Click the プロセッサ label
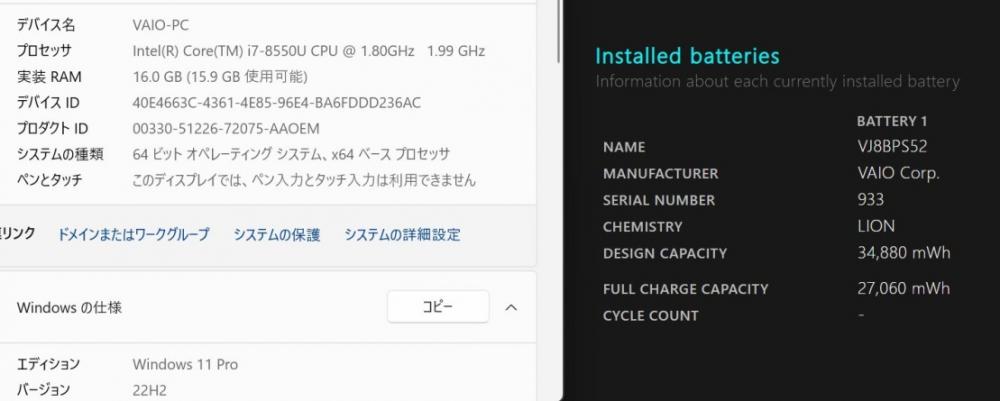Image resolution: width=1000 pixels, height=401 pixels. click(44, 51)
